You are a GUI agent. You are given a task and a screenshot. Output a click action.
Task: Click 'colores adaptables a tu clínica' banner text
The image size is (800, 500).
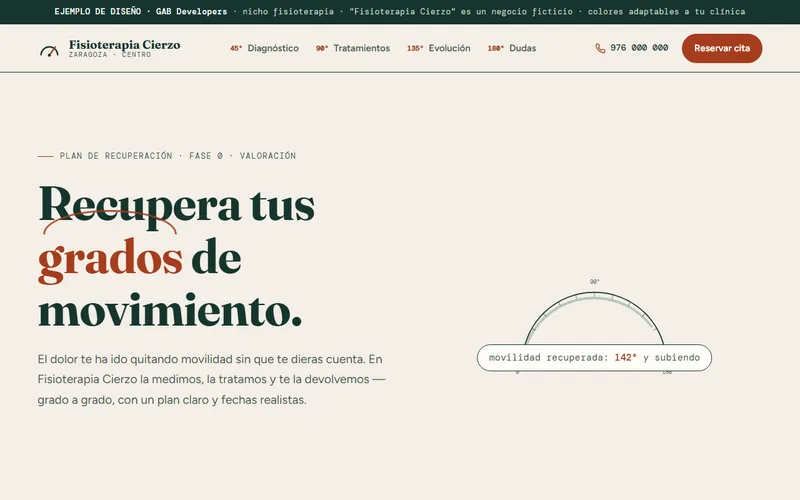click(666, 11)
